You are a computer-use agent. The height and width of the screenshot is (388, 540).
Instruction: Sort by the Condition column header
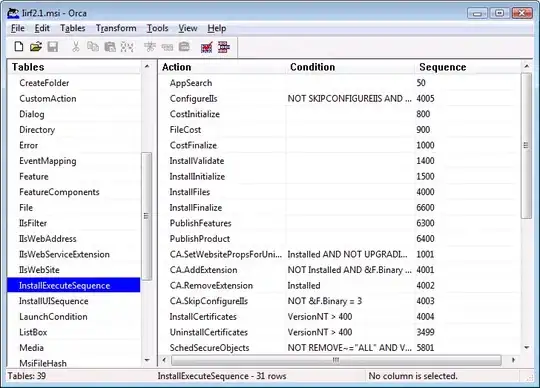[x=312, y=67]
